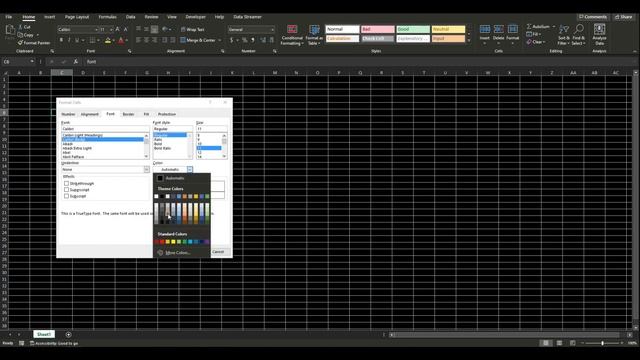Viewport: 640px width, 360px height.
Task: Open the File menu
Action: [x=9, y=17]
